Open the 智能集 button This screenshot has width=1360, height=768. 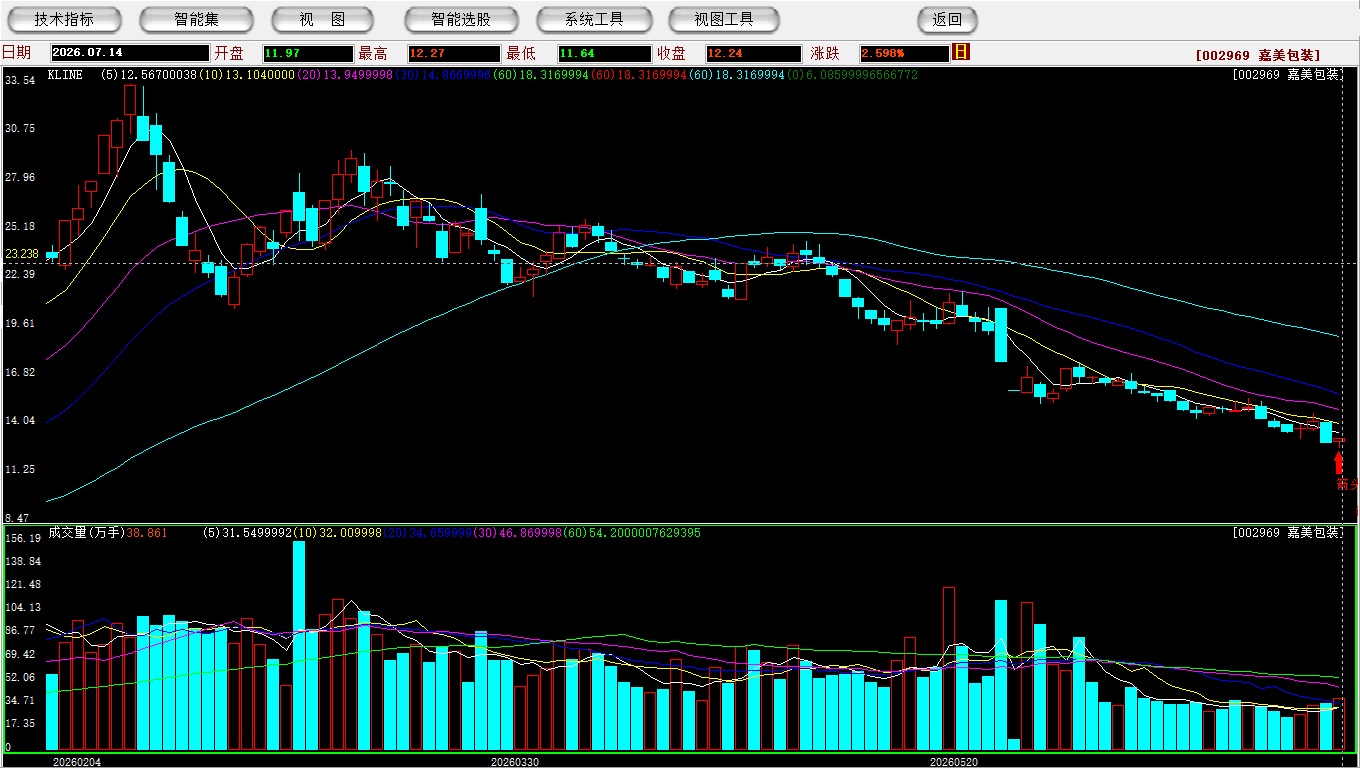tap(197, 19)
